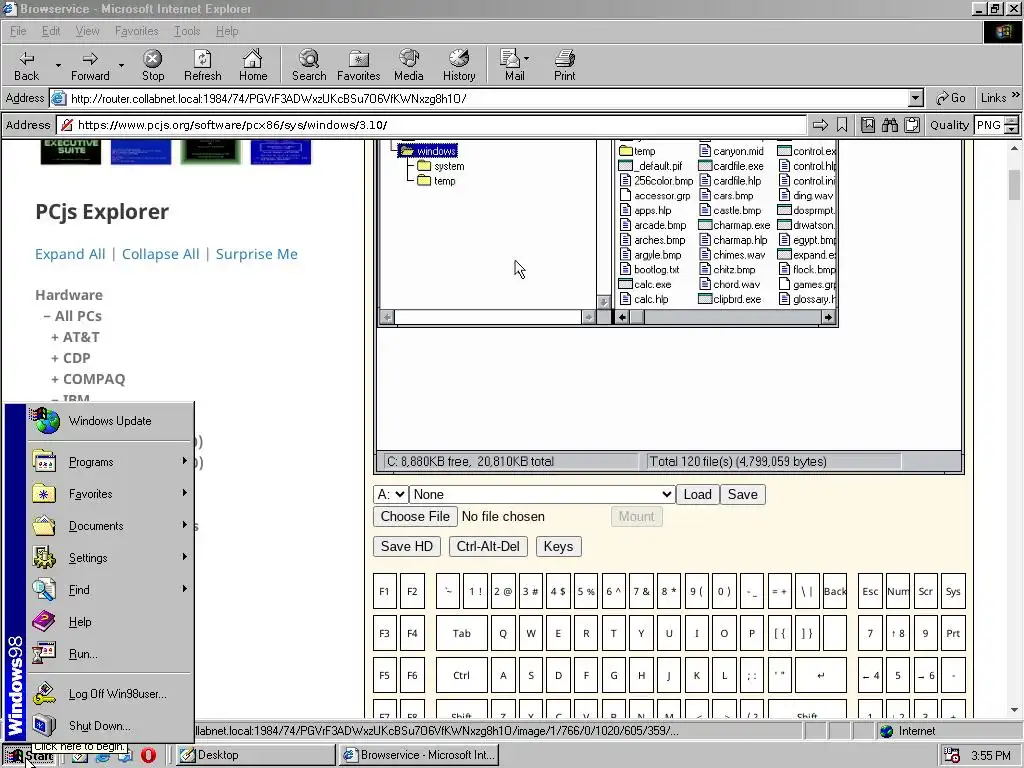Stop page loading with the Stop icon
The width and height of the screenshot is (1024, 768).
tap(153, 65)
